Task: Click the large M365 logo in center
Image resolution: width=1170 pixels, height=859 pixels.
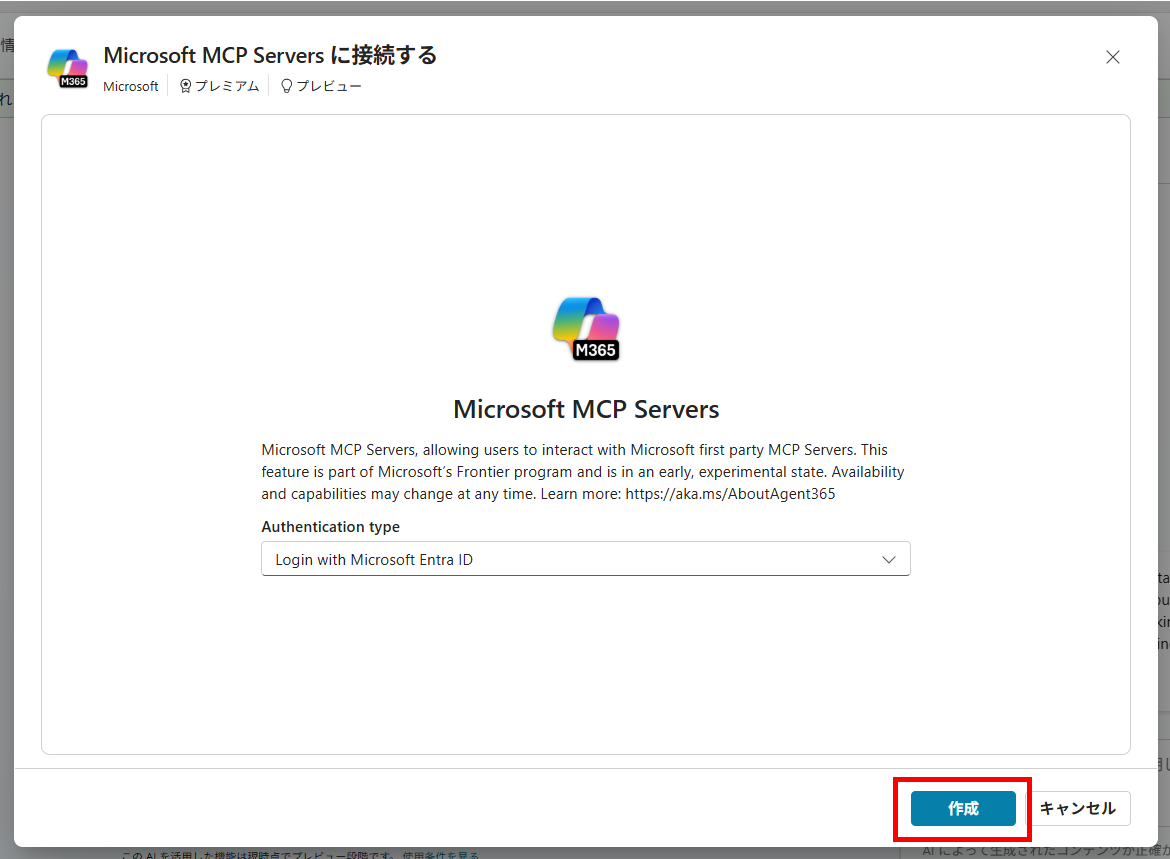Action: [586, 328]
